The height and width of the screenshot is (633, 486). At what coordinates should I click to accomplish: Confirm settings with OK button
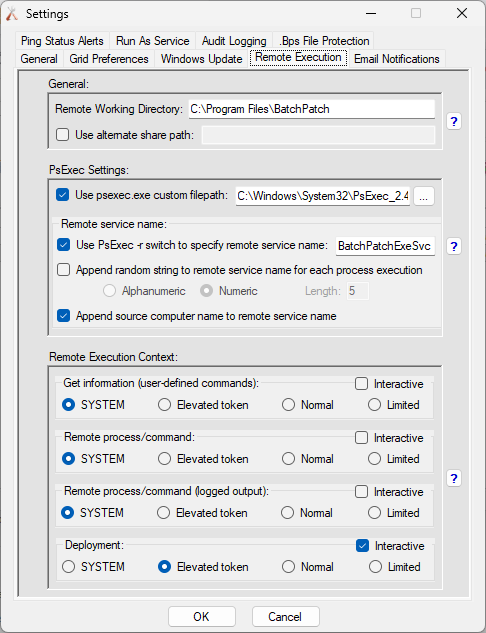coord(201,616)
